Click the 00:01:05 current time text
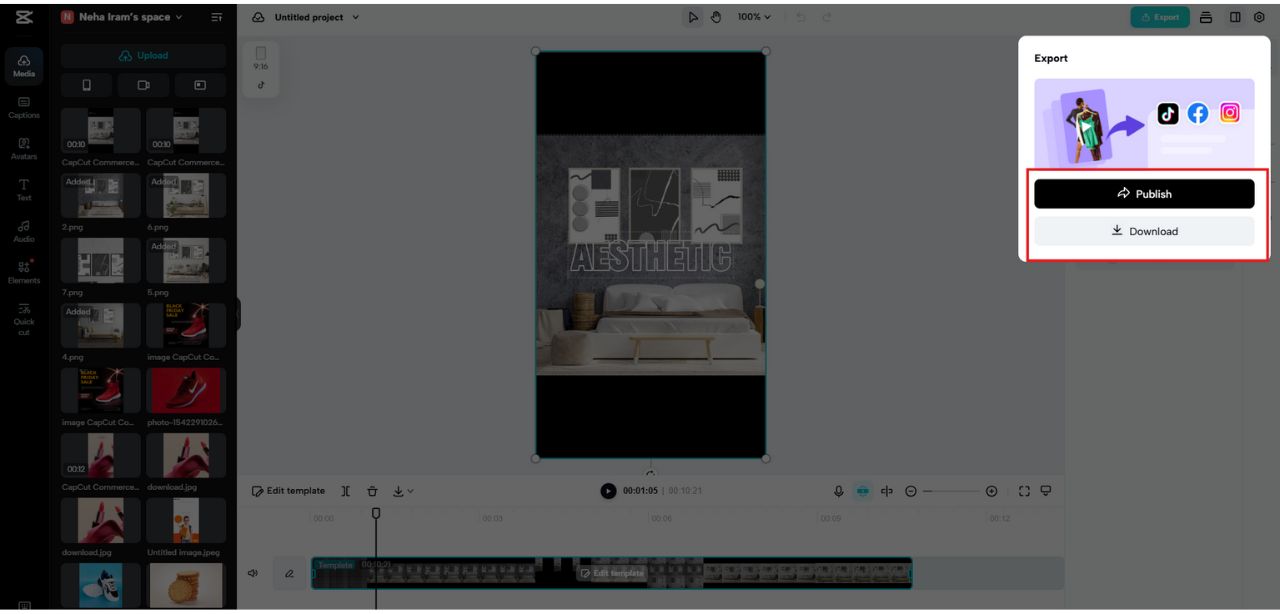The height and width of the screenshot is (614, 1280). pos(640,491)
